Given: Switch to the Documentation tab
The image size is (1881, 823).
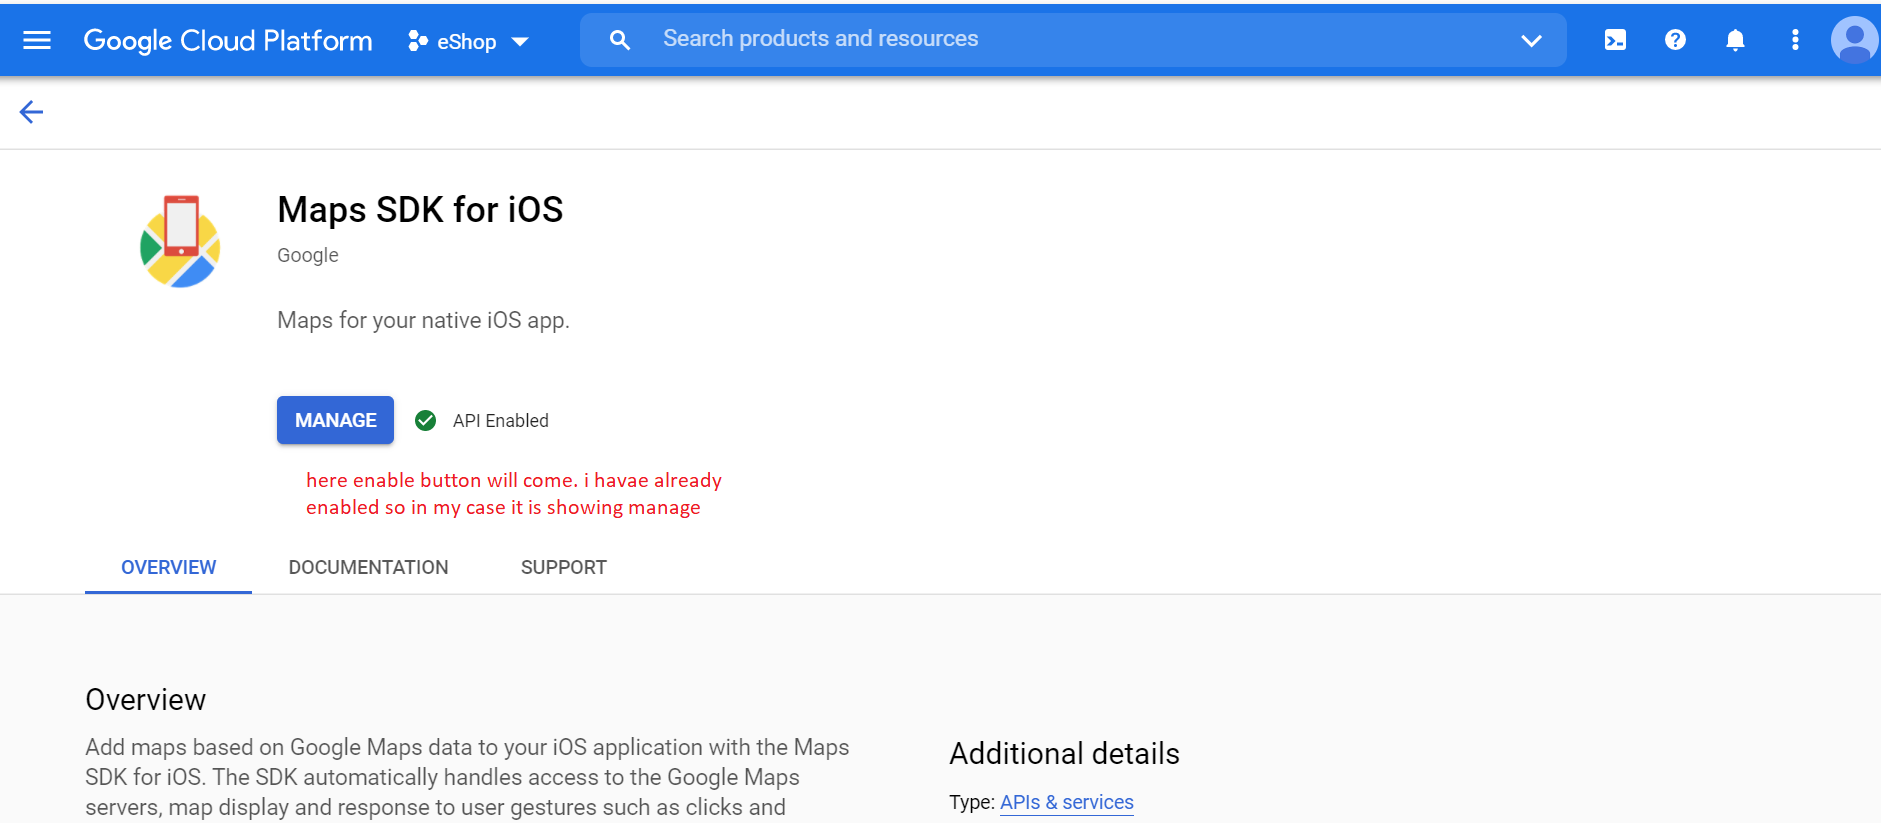Looking at the screenshot, I should point(368,567).
